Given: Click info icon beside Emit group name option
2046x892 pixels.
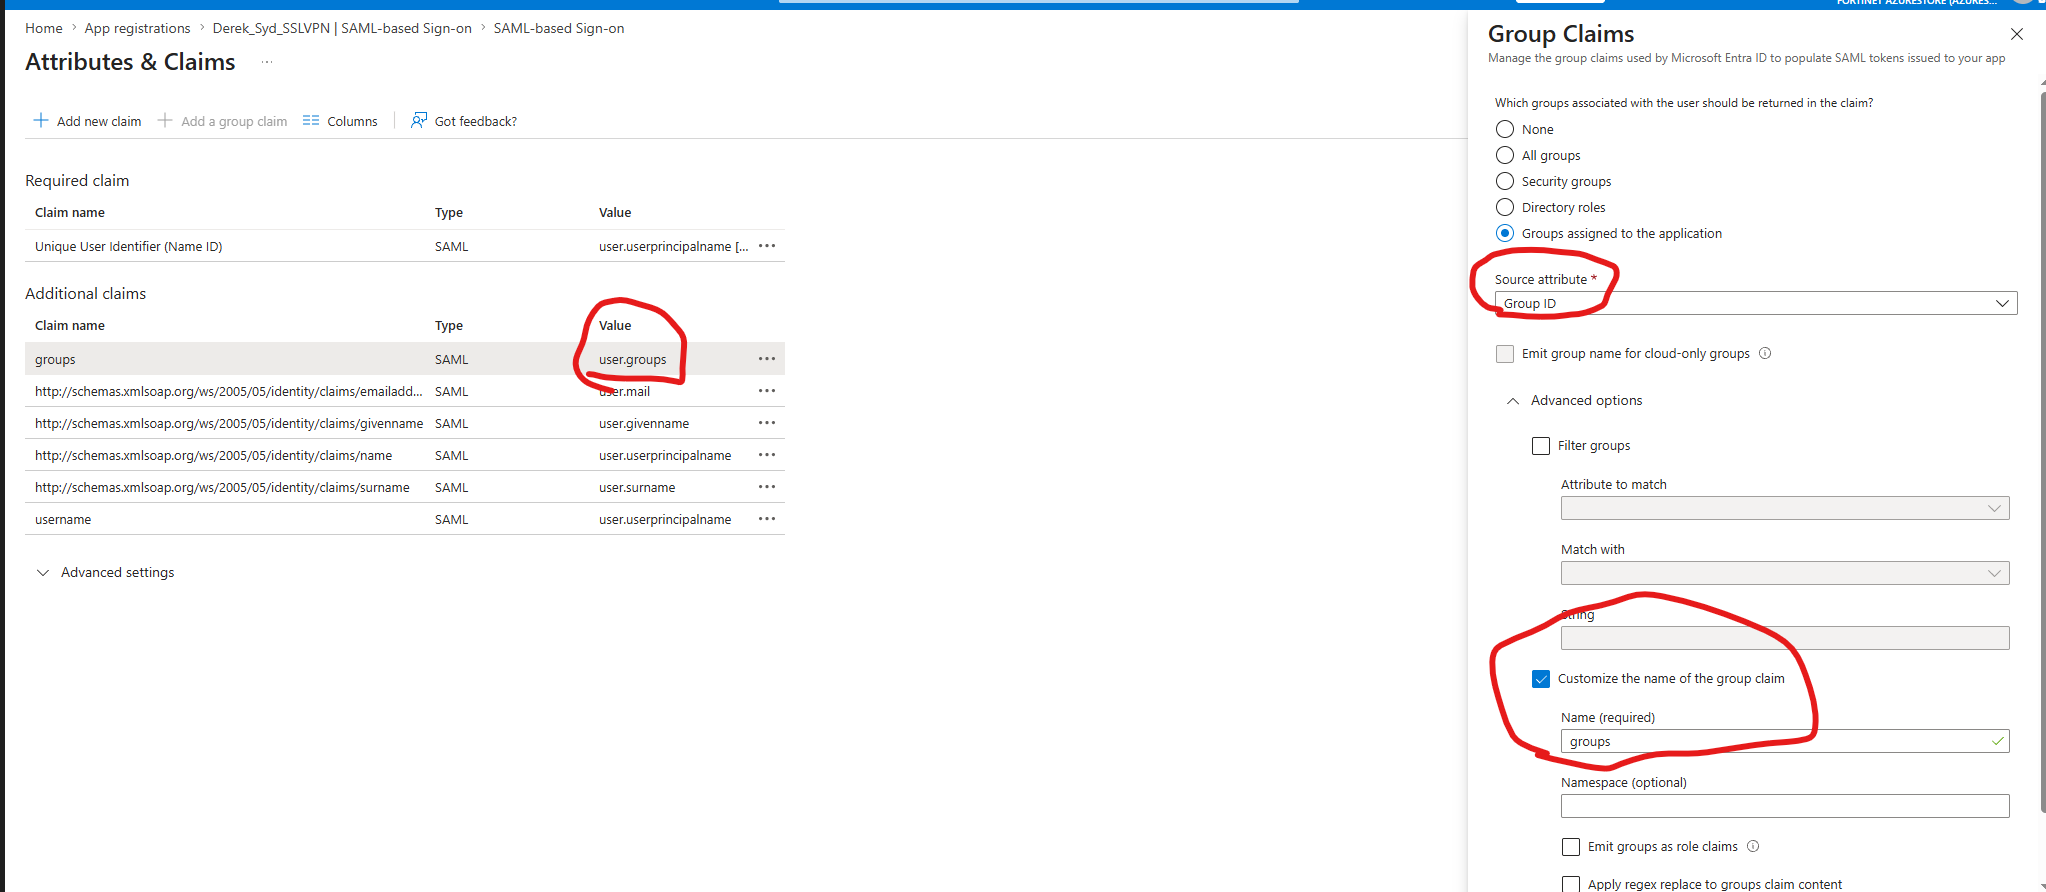Looking at the screenshot, I should (x=1765, y=353).
